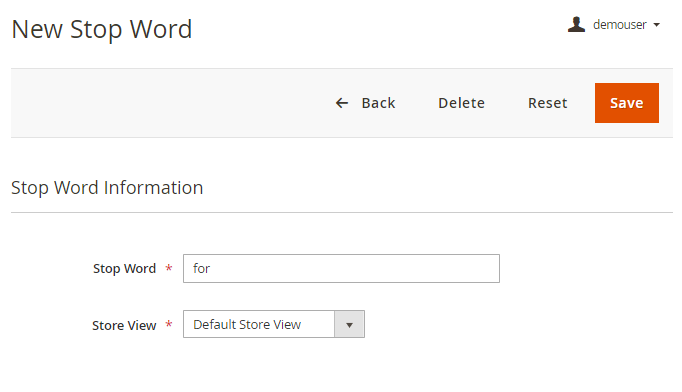Focus the Stop Word input field
The height and width of the screenshot is (392, 682).
(341, 268)
